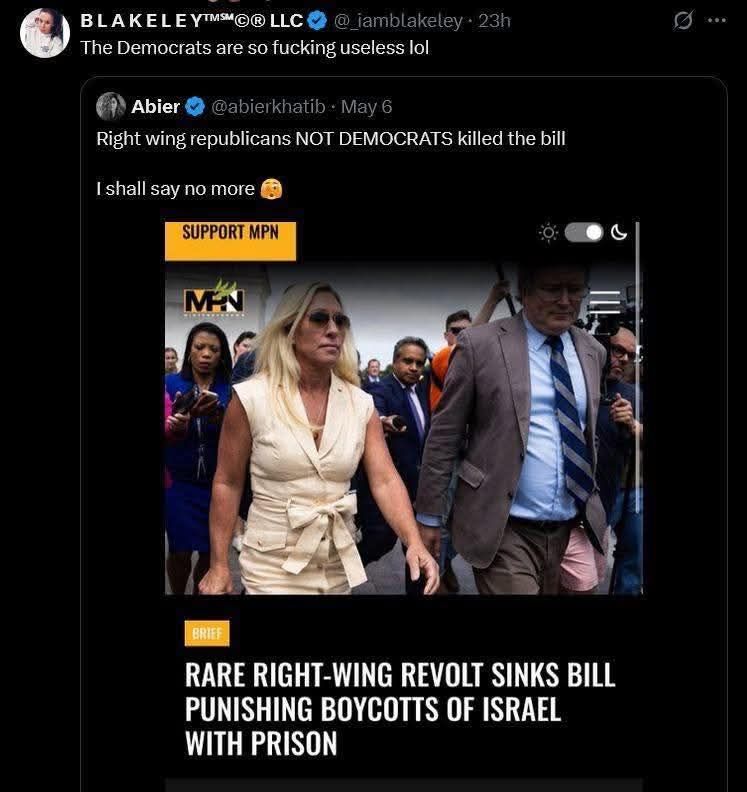
Task: Open the hamburger menu on MPN page
Action: (604, 302)
